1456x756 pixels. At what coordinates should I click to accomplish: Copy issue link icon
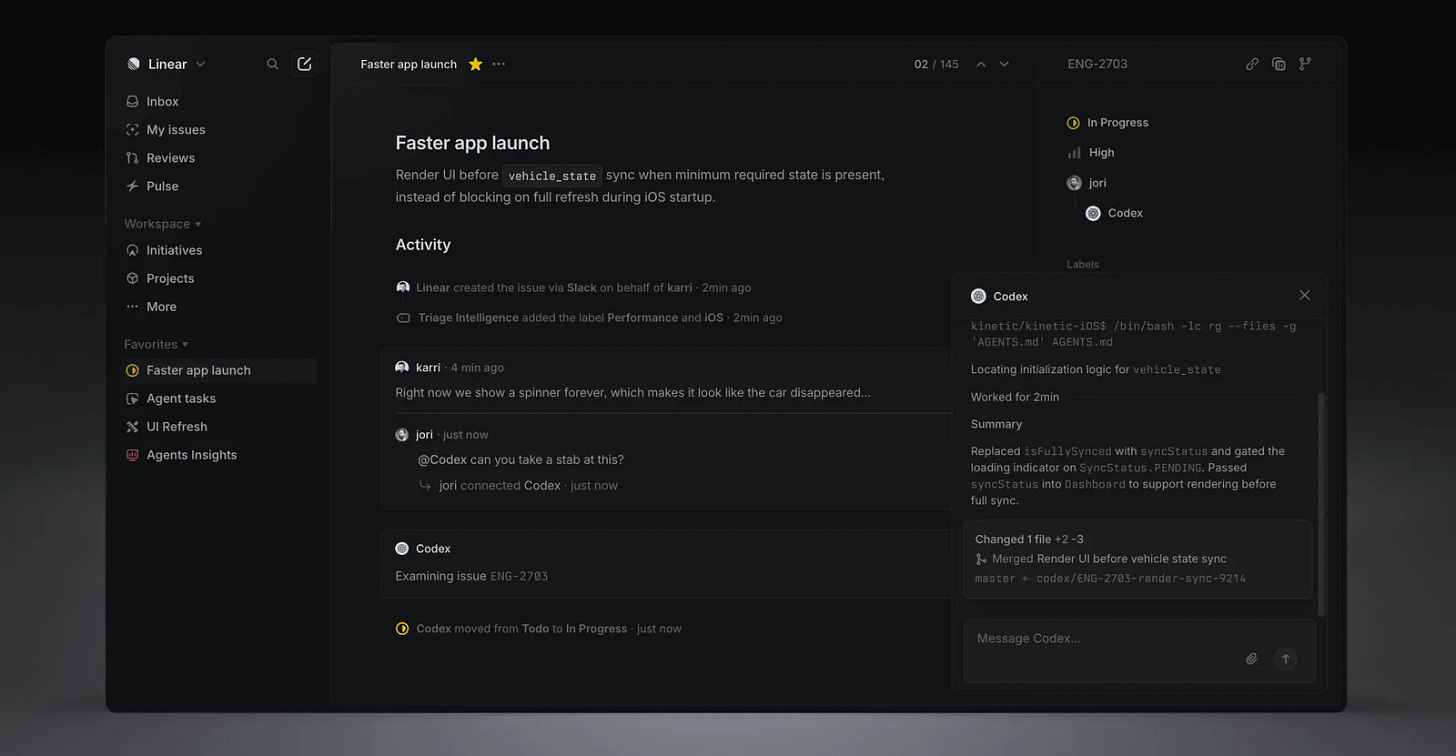[x=1252, y=64]
